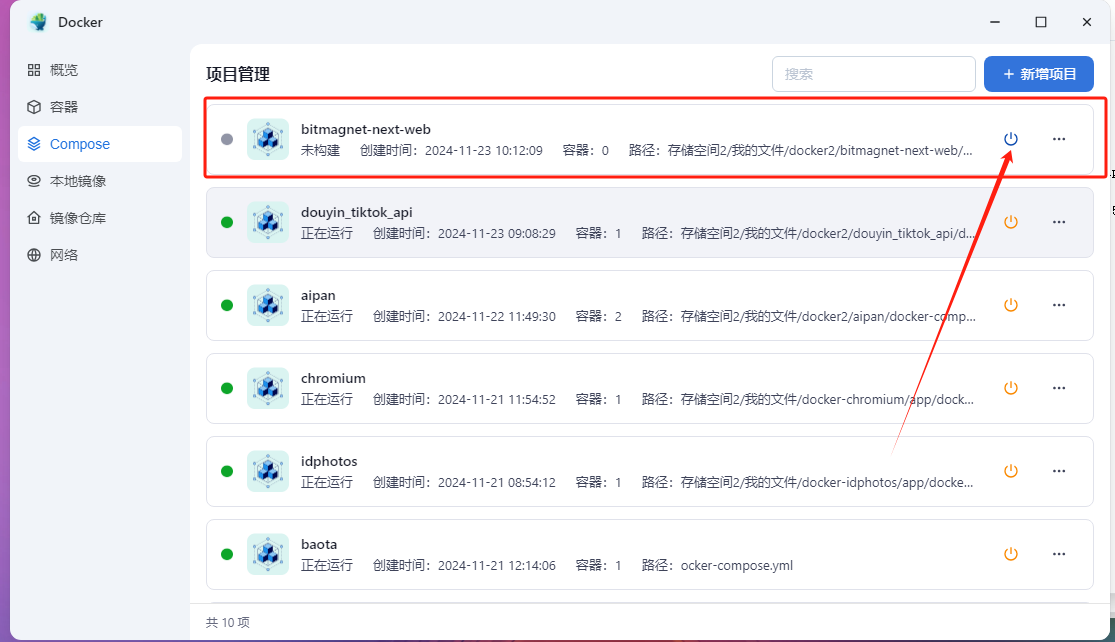Open the 镜像仓库 image registry item
Screen dimensions: 1115x642
point(100,218)
